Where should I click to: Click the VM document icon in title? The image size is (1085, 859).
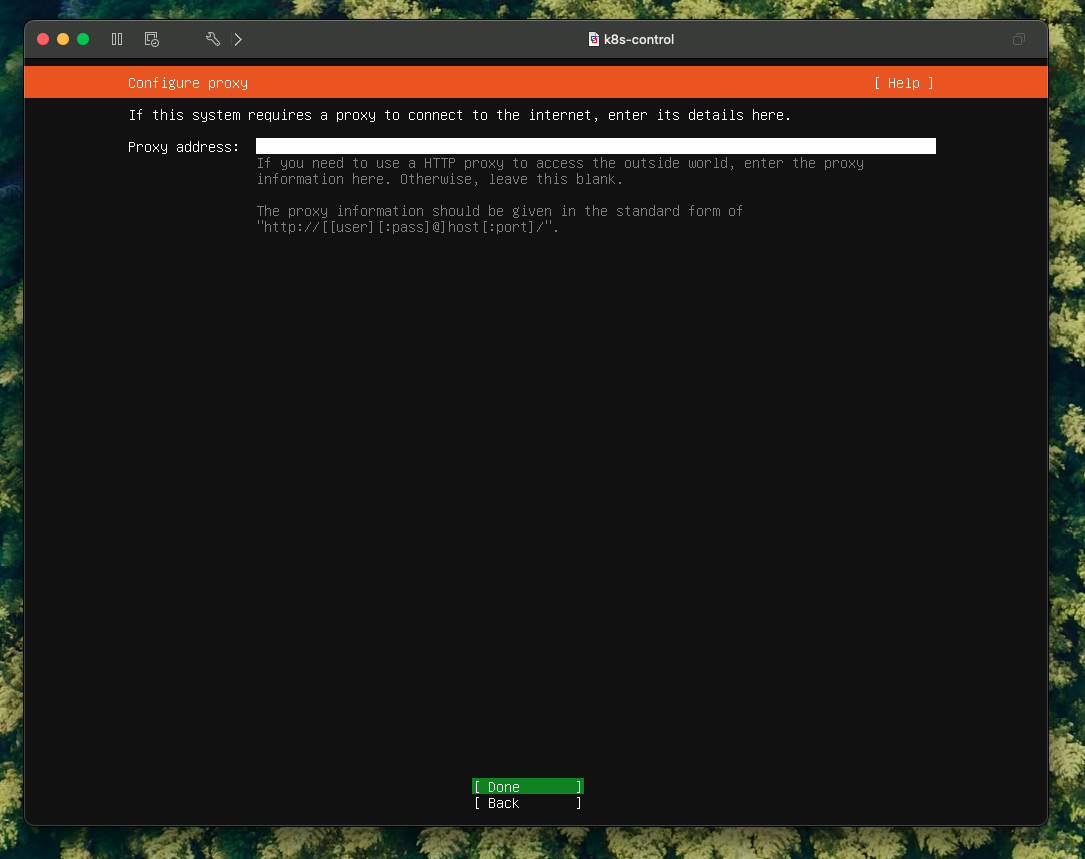pos(594,39)
